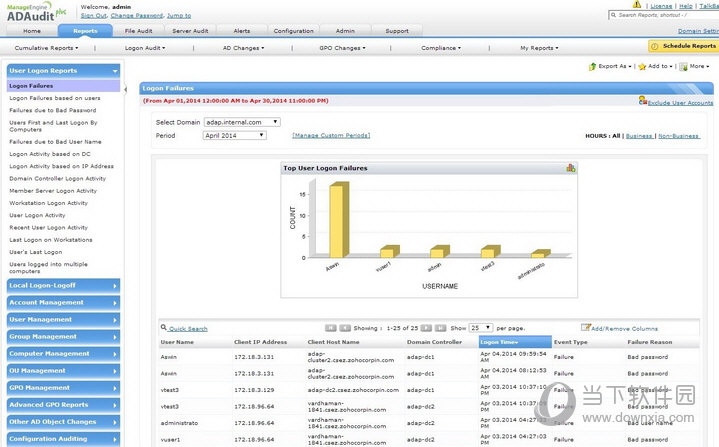Click the Manage Custom Periods link
This screenshot has width=719, height=447.
[331, 135]
